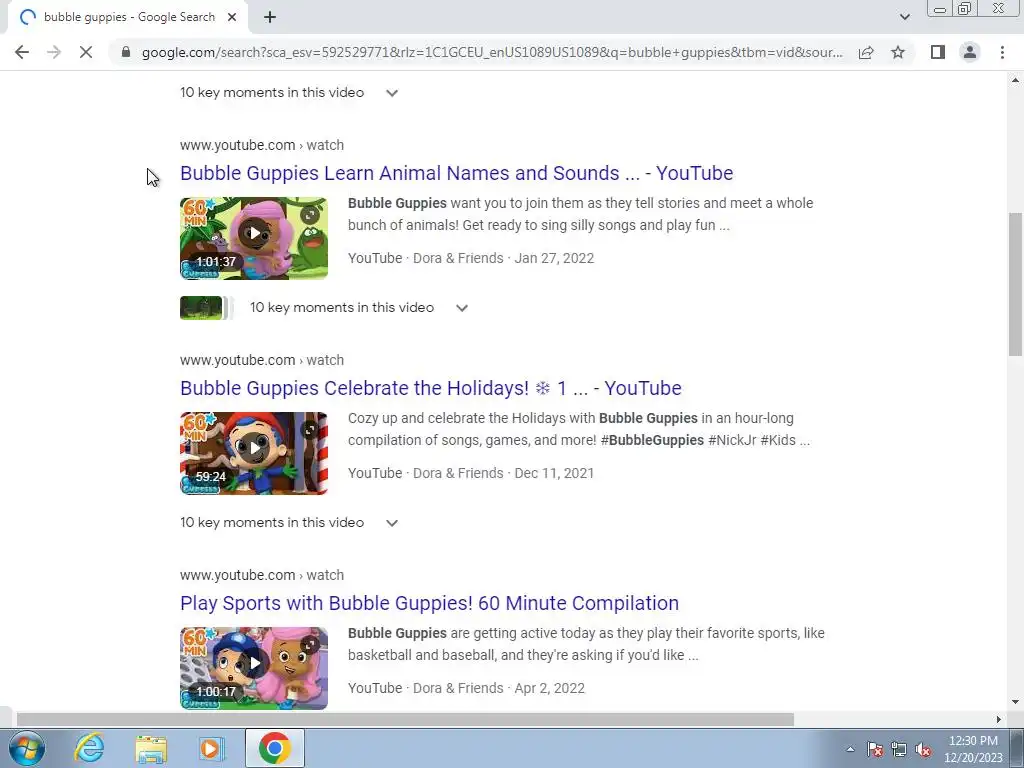Open Bubble Guppies Celebrate the Holidays link
1024x768 pixels.
431,388
